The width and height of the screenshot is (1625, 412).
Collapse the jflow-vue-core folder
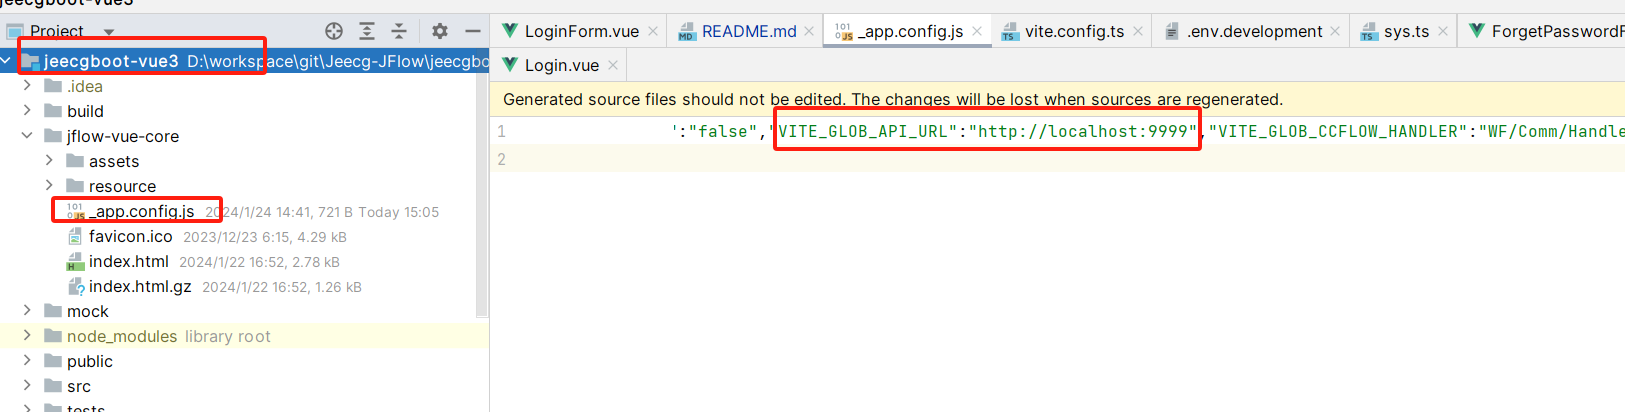point(27,136)
